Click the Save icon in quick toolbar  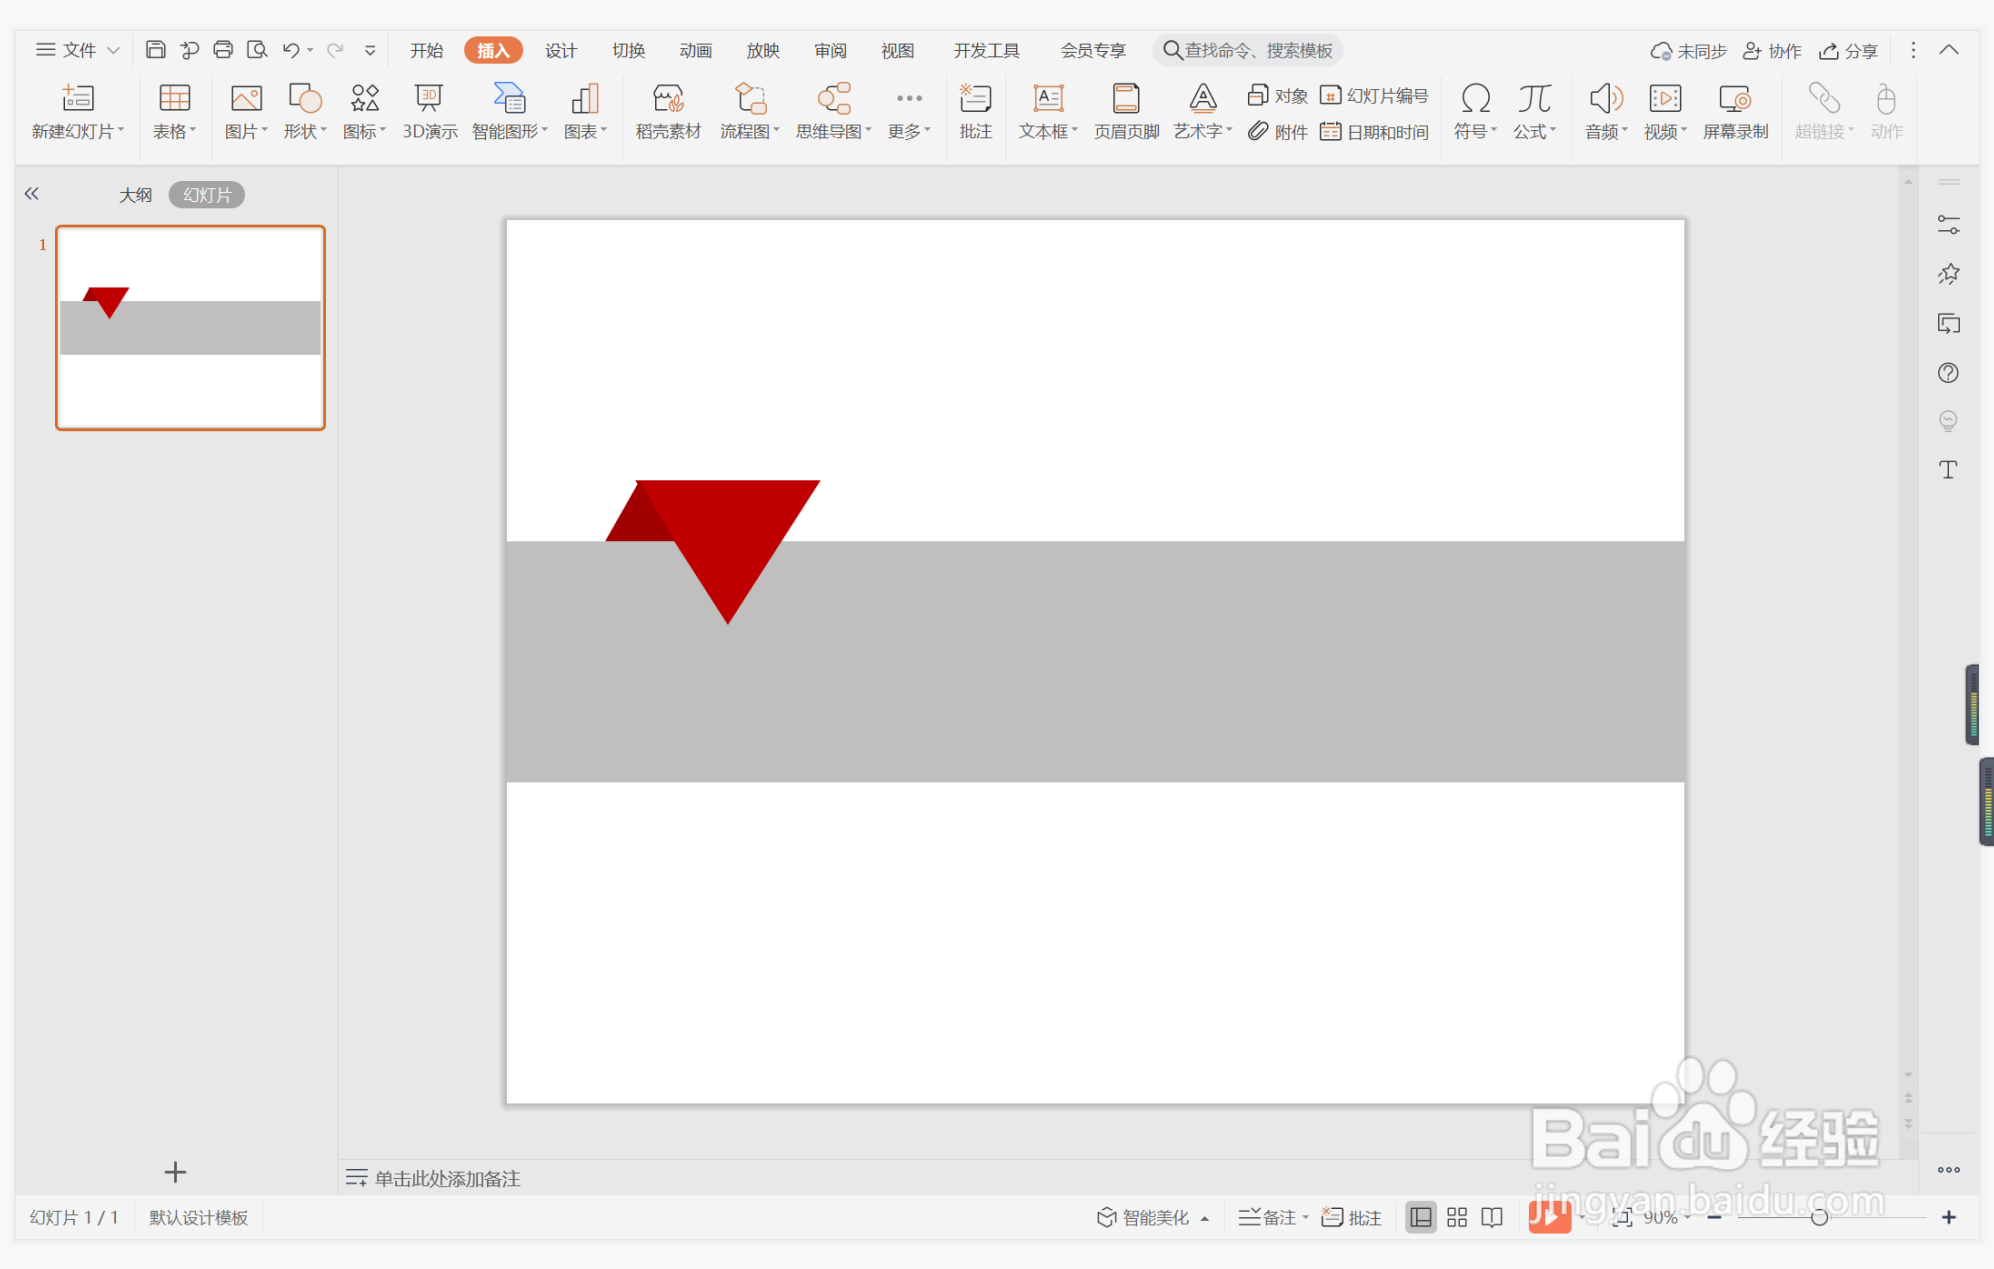pyautogui.click(x=155, y=50)
